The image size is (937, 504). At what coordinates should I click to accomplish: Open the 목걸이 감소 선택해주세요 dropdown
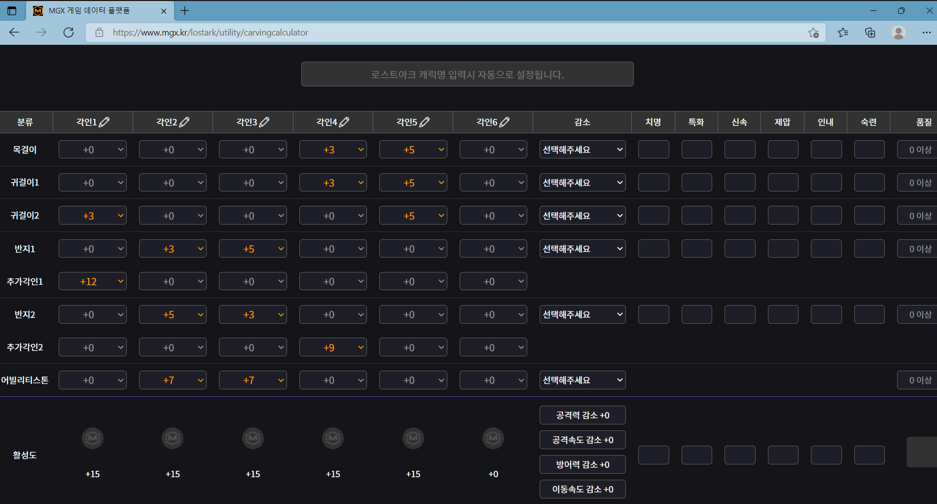(x=582, y=150)
